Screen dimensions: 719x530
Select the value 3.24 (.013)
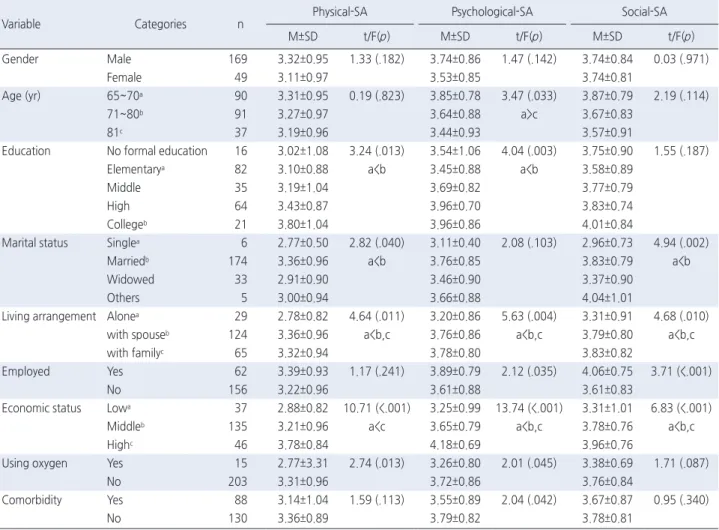(376, 151)
